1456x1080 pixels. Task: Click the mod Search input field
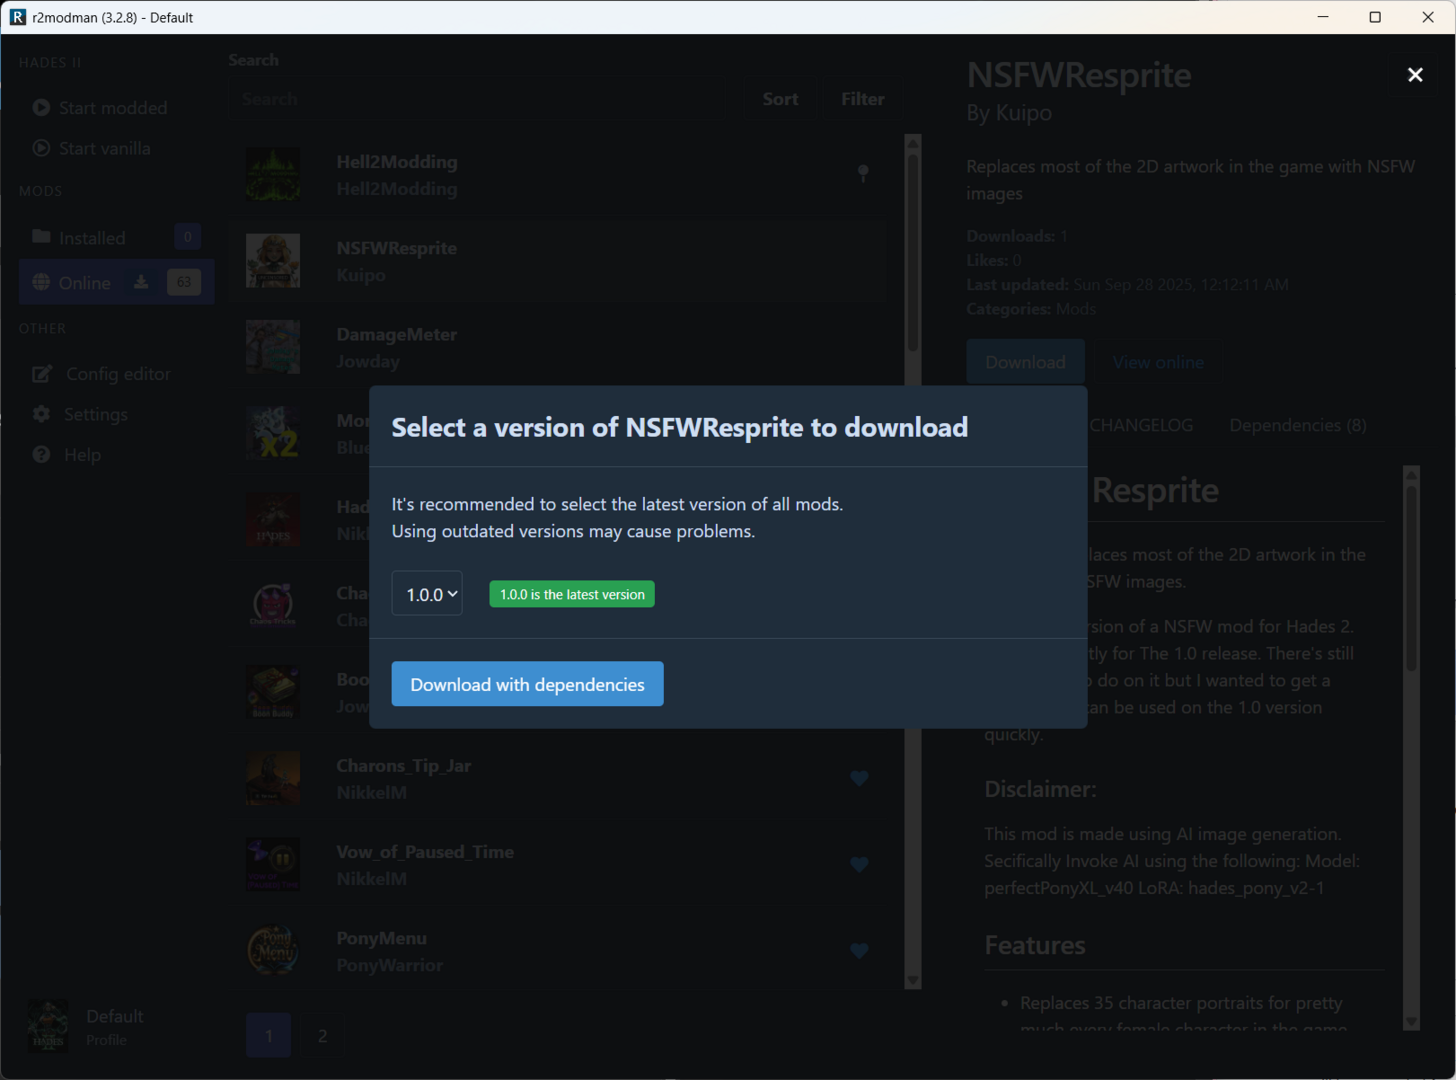point(485,99)
